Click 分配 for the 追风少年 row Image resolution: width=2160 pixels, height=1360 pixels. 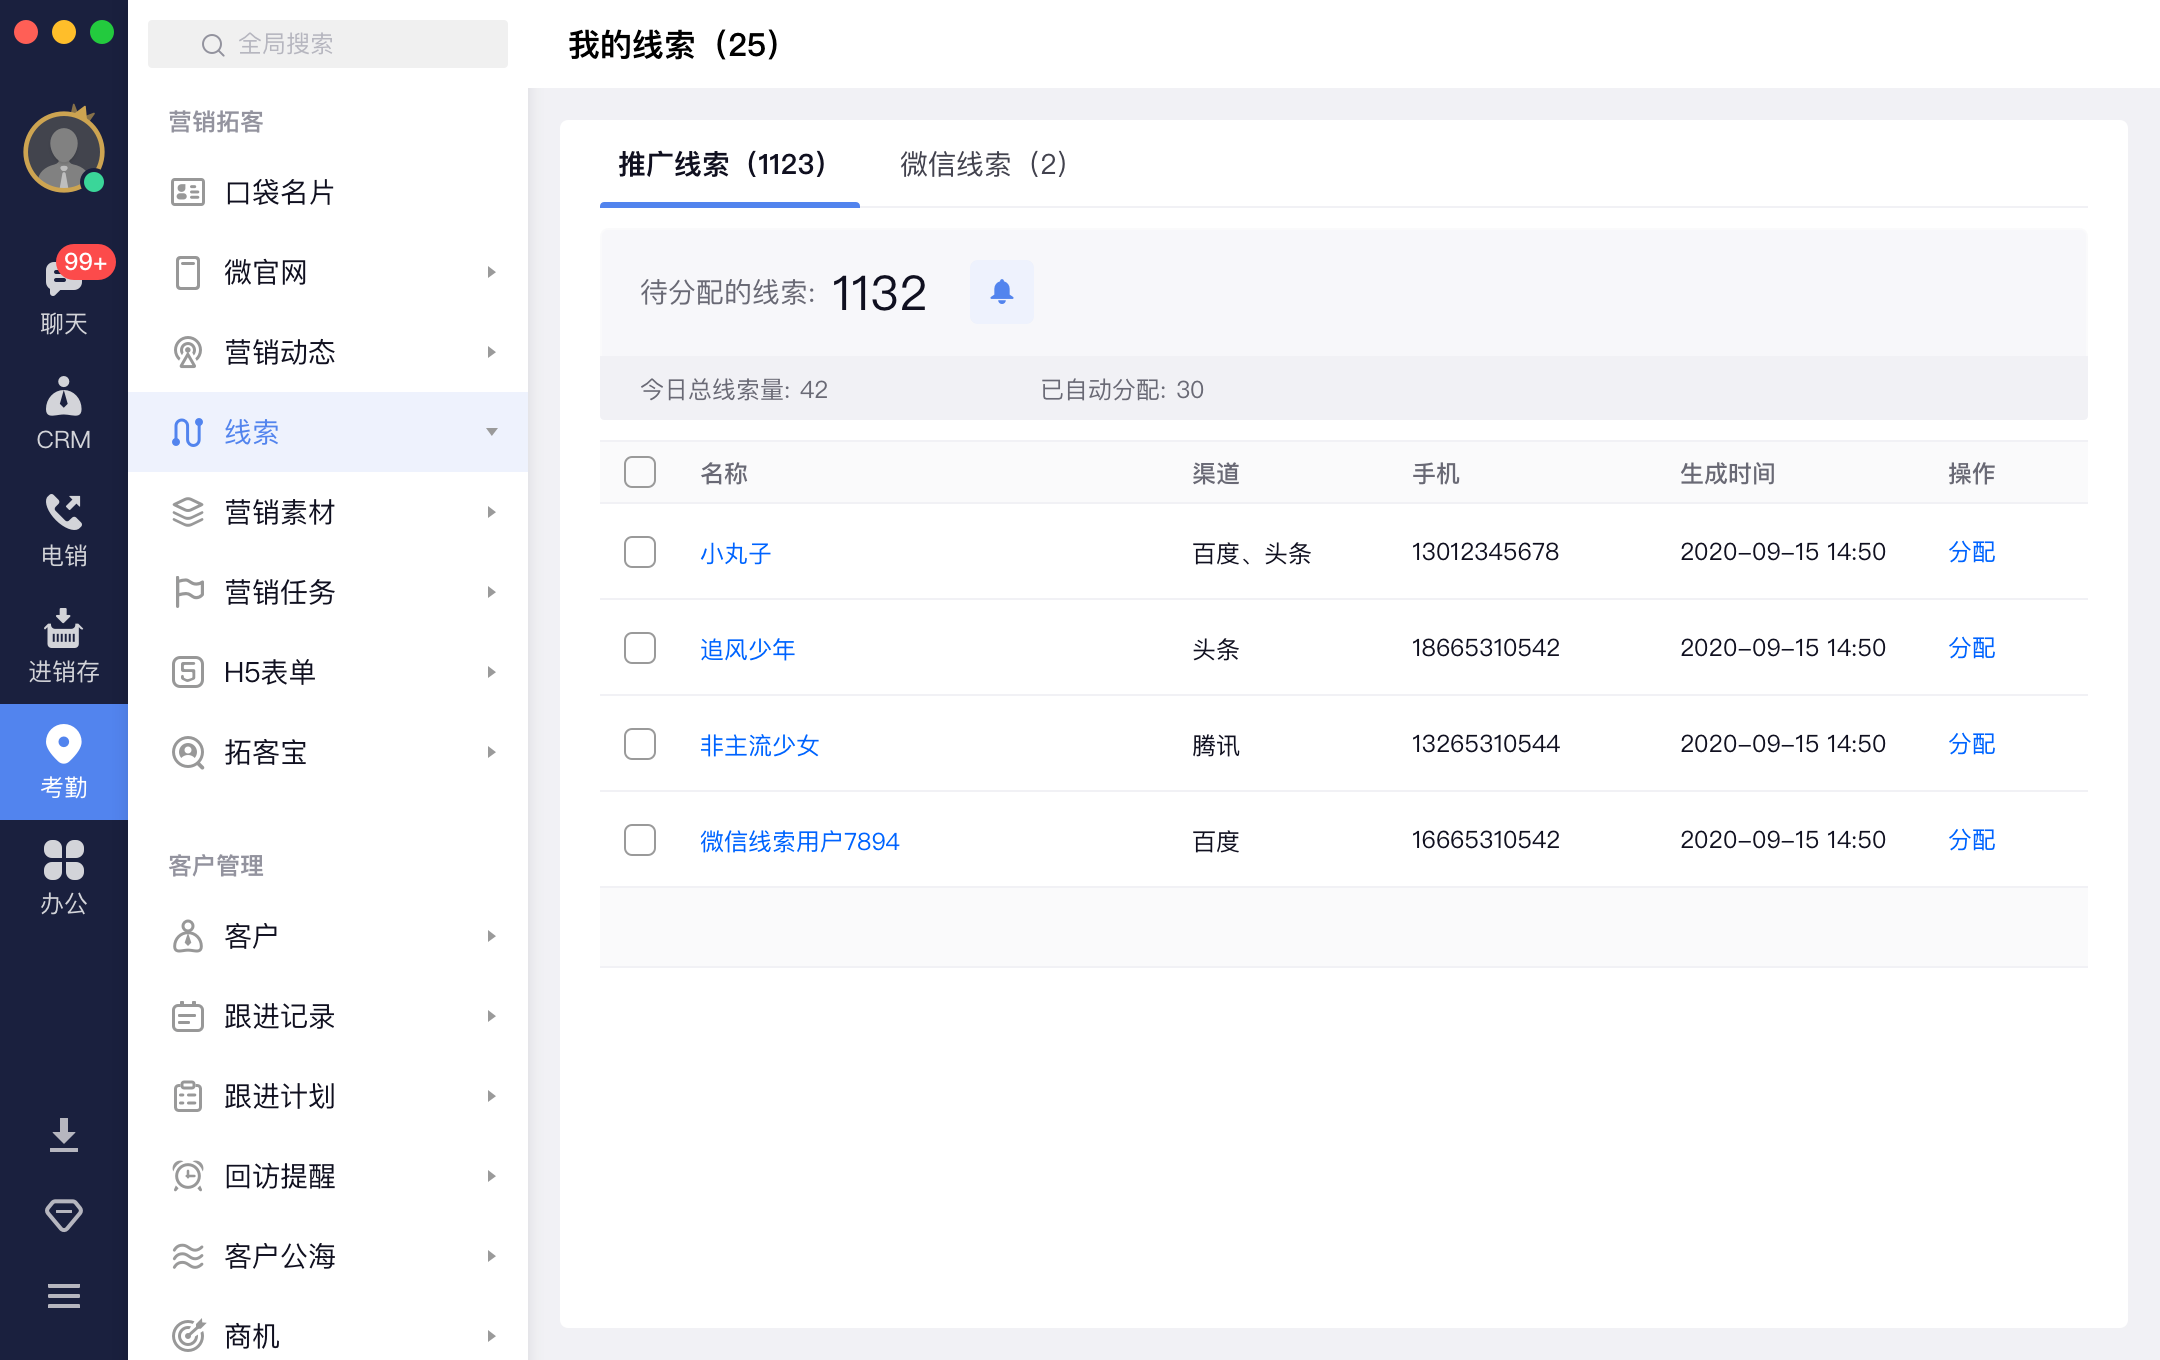1971,648
